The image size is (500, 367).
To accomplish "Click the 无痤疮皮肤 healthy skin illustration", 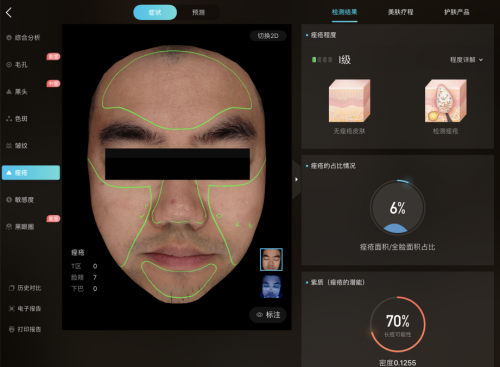I will pos(349,101).
